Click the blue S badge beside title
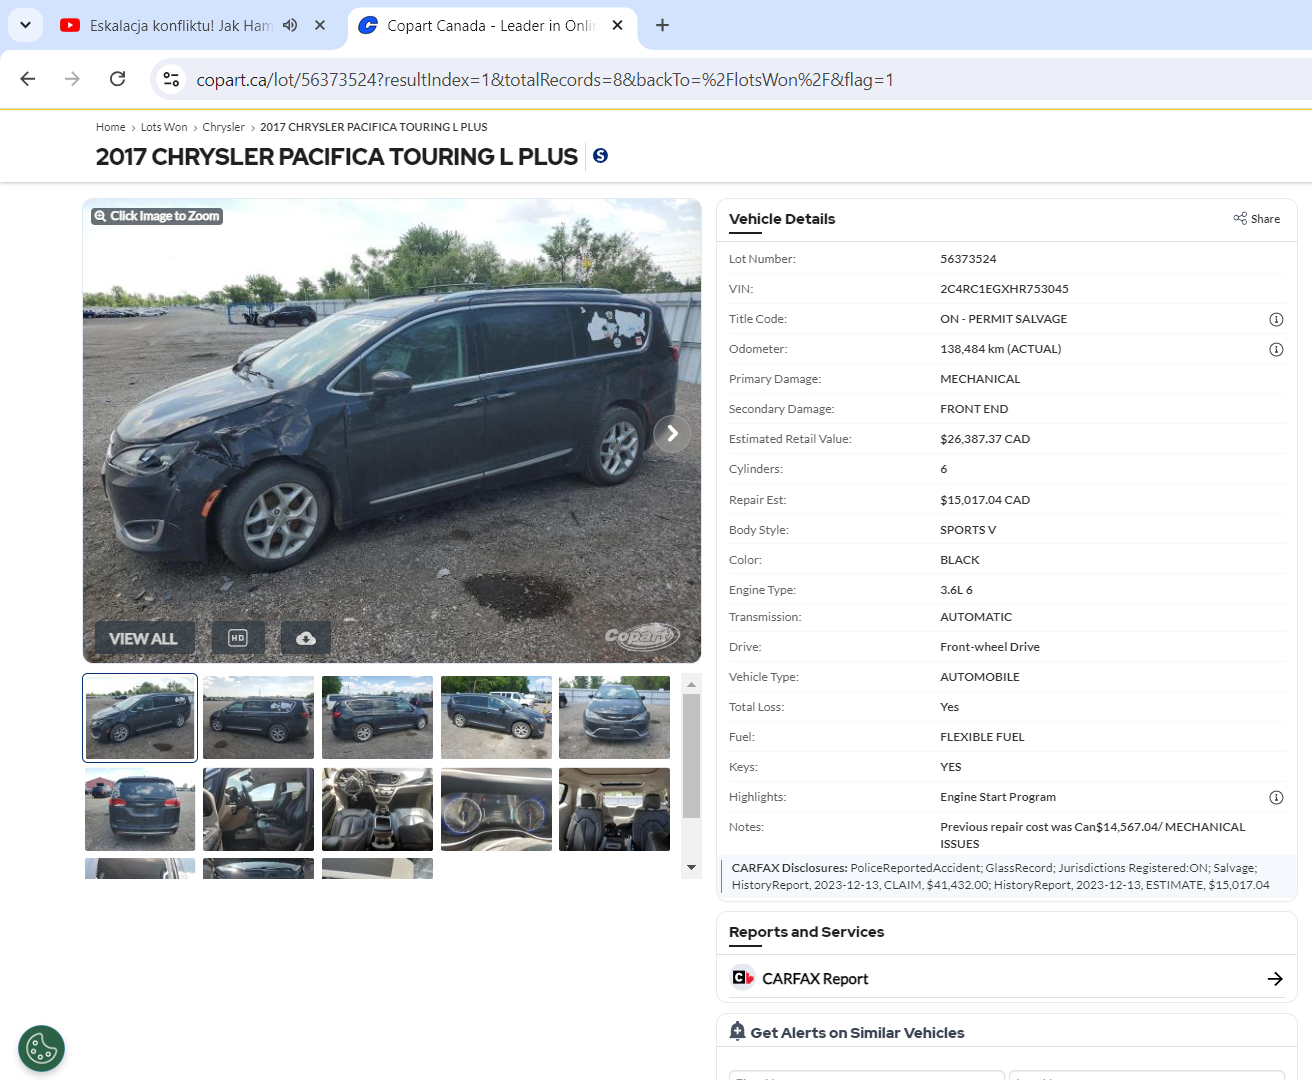1312x1080 pixels. click(600, 155)
